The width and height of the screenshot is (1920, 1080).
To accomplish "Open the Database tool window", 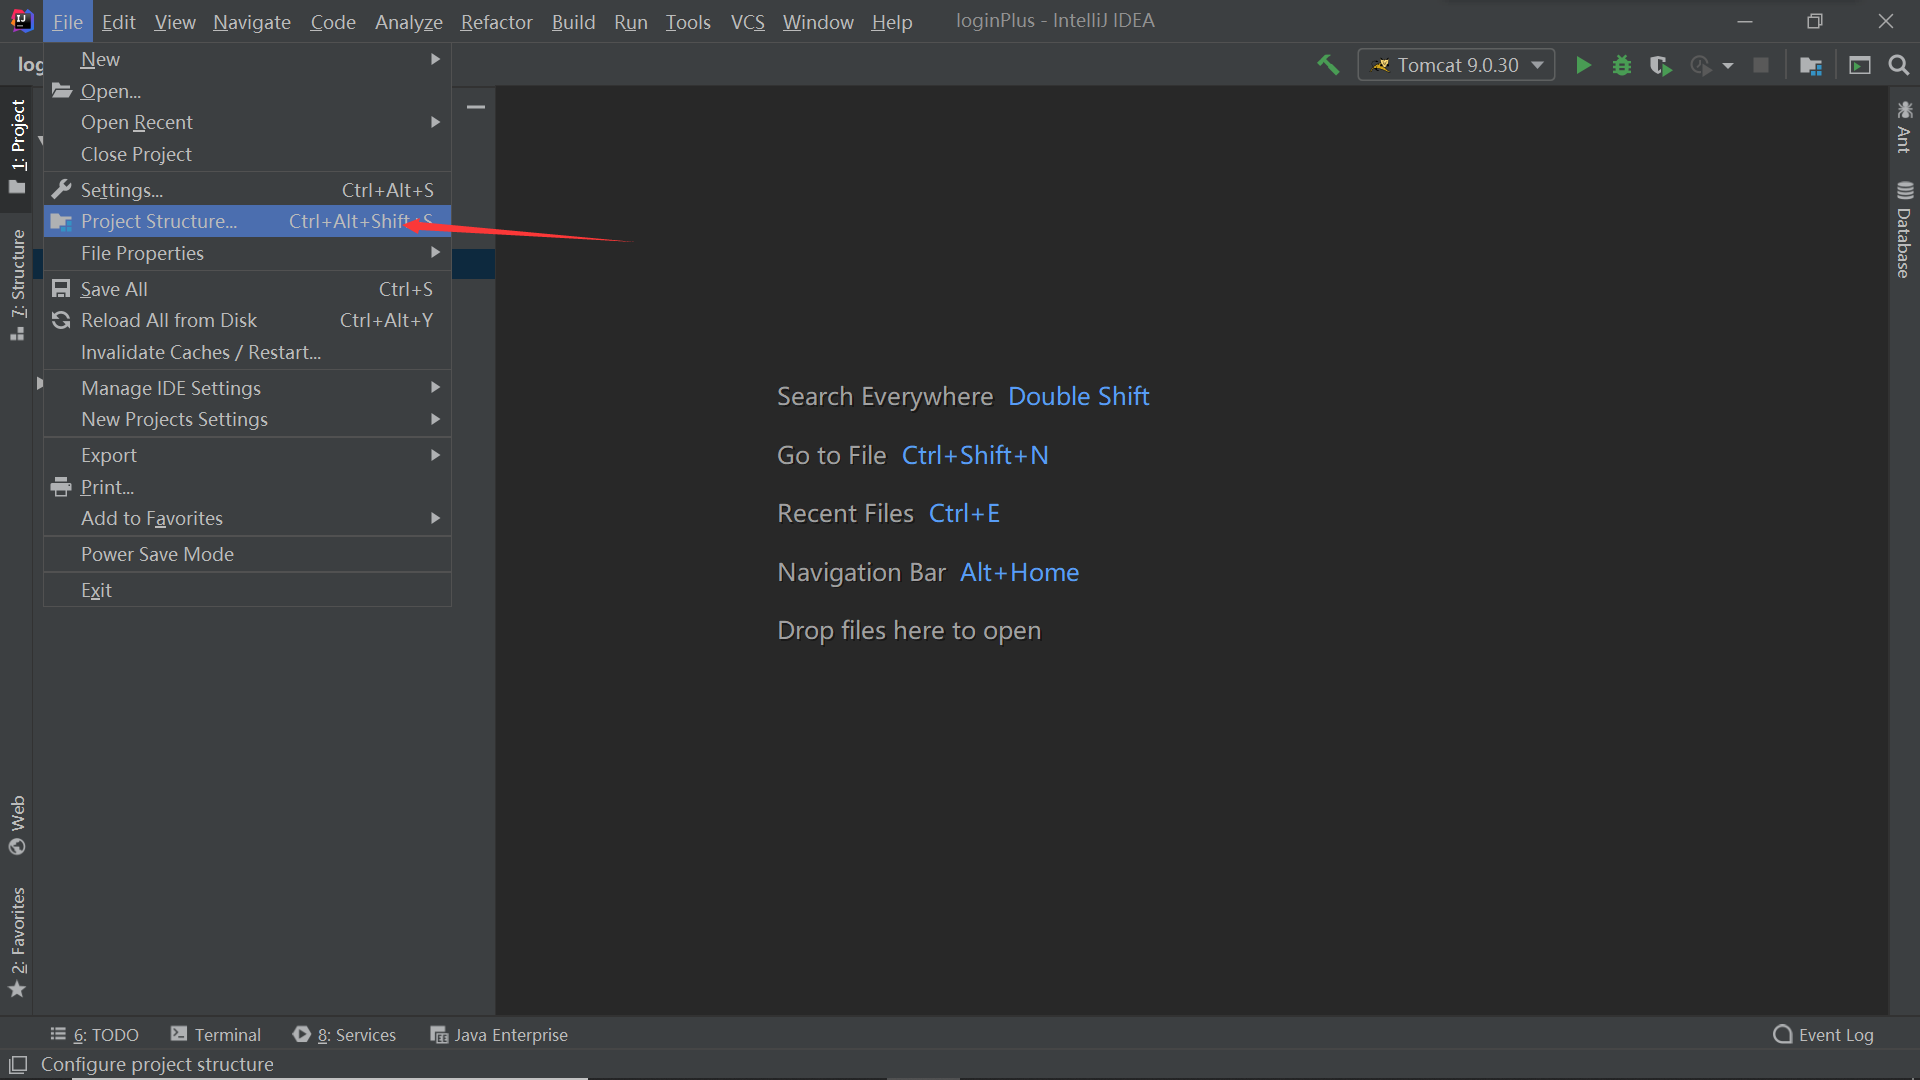I will [1904, 231].
